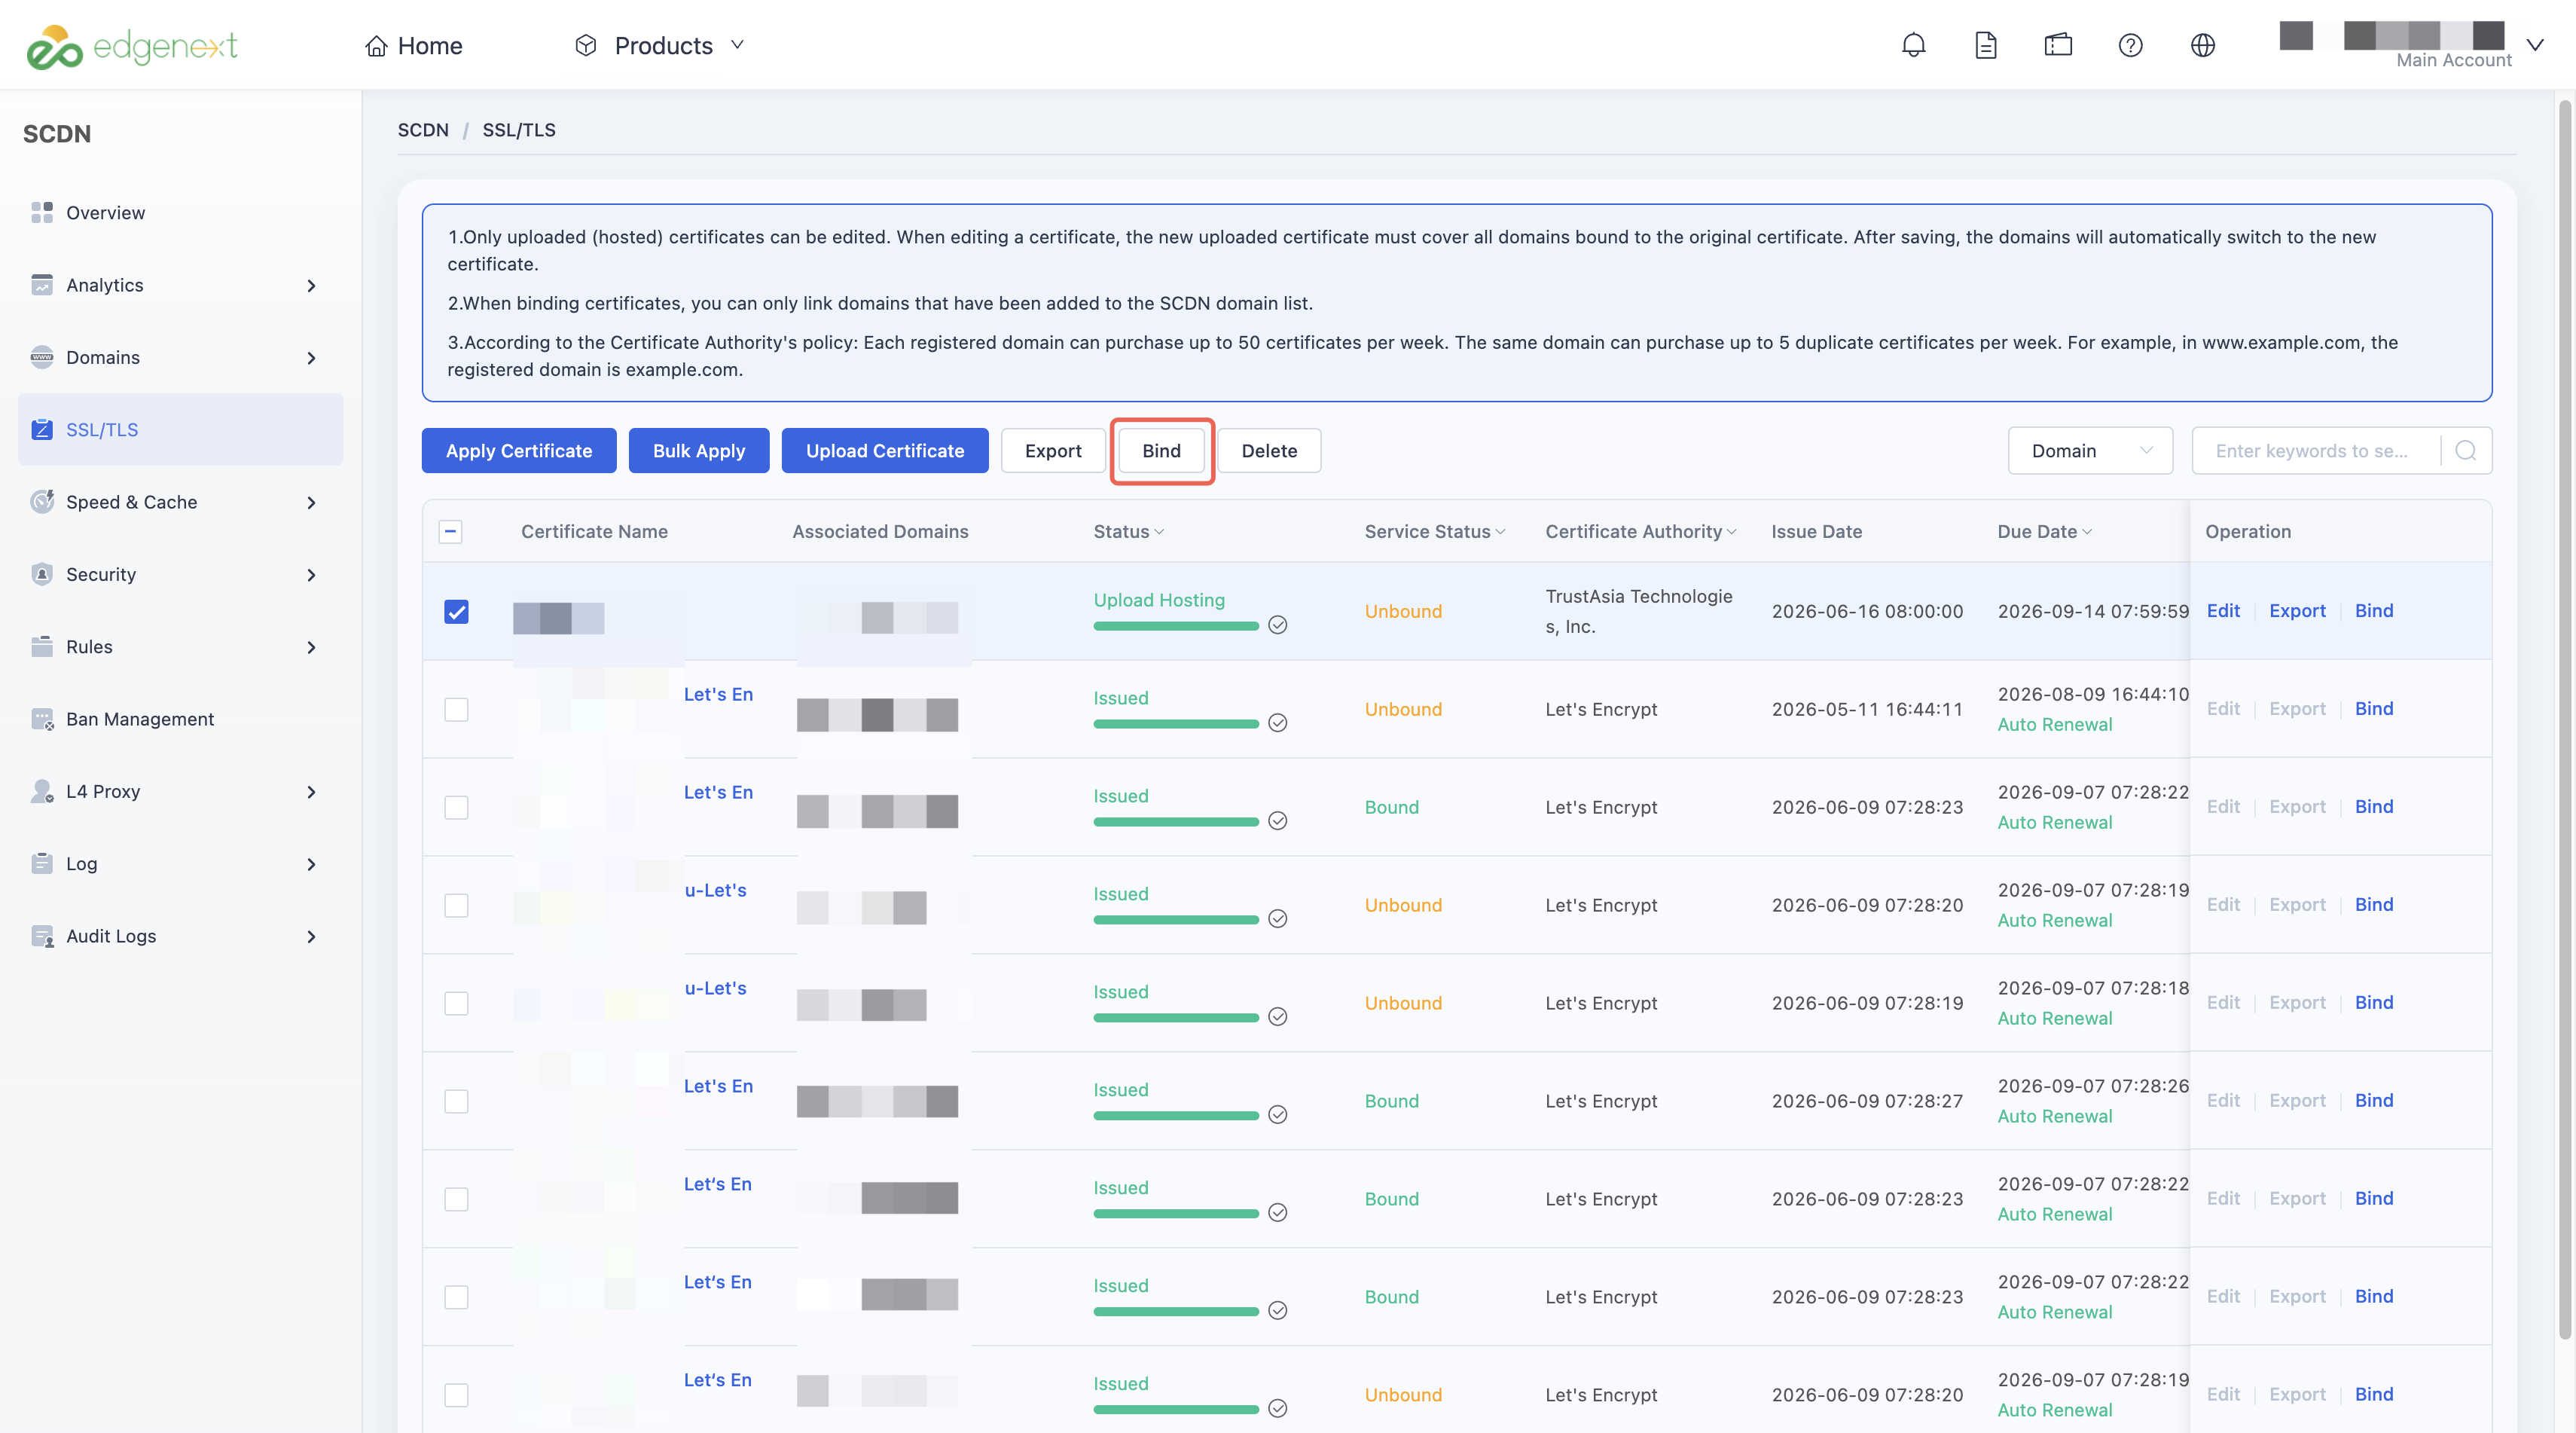Click the Bulk Apply button

click(699, 451)
